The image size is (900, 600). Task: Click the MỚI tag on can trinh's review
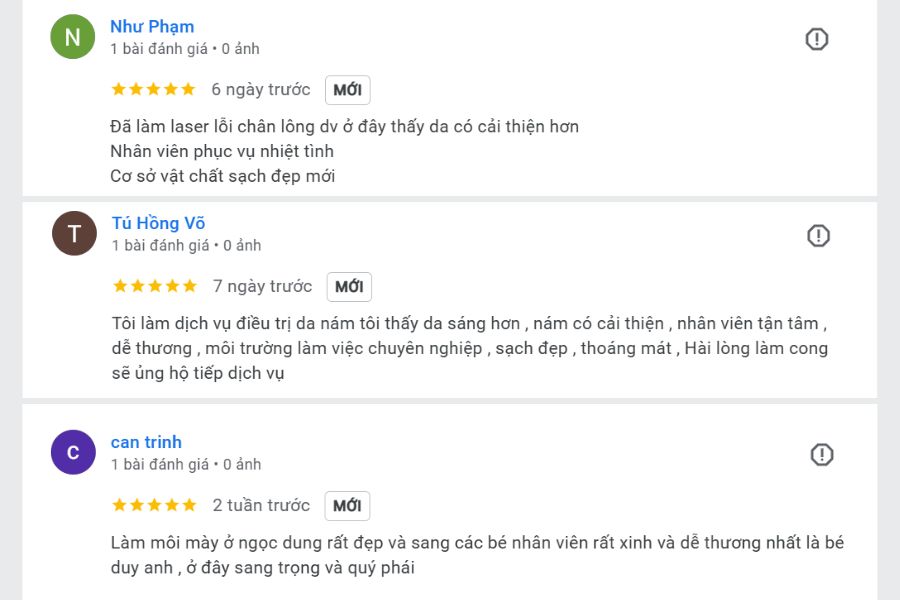coord(347,505)
